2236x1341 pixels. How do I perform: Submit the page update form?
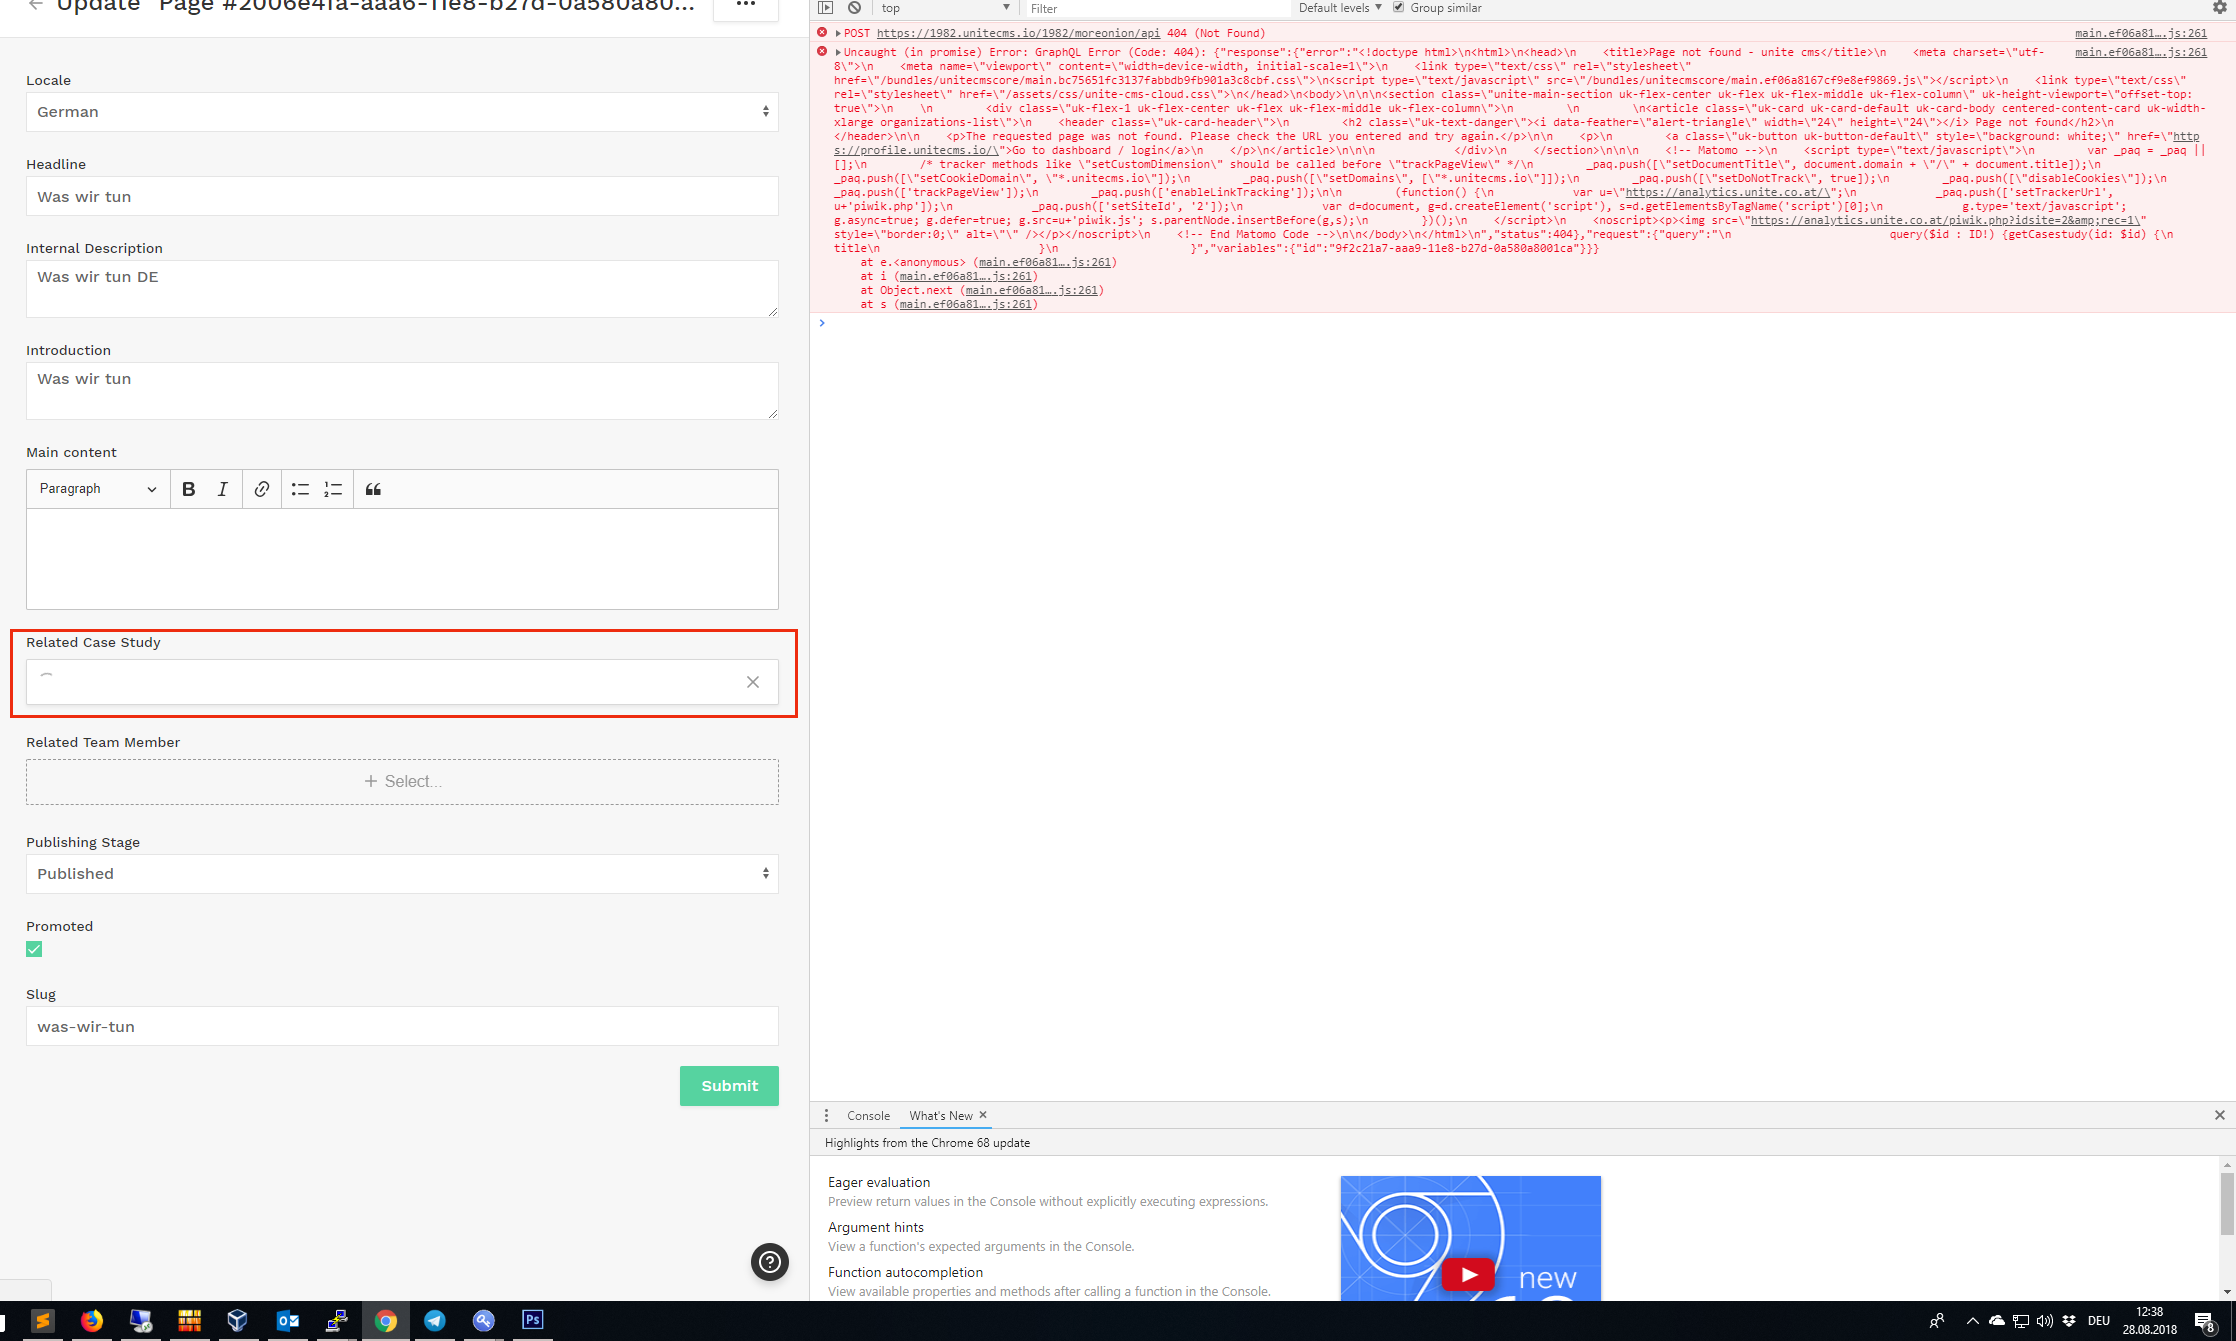click(729, 1086)
